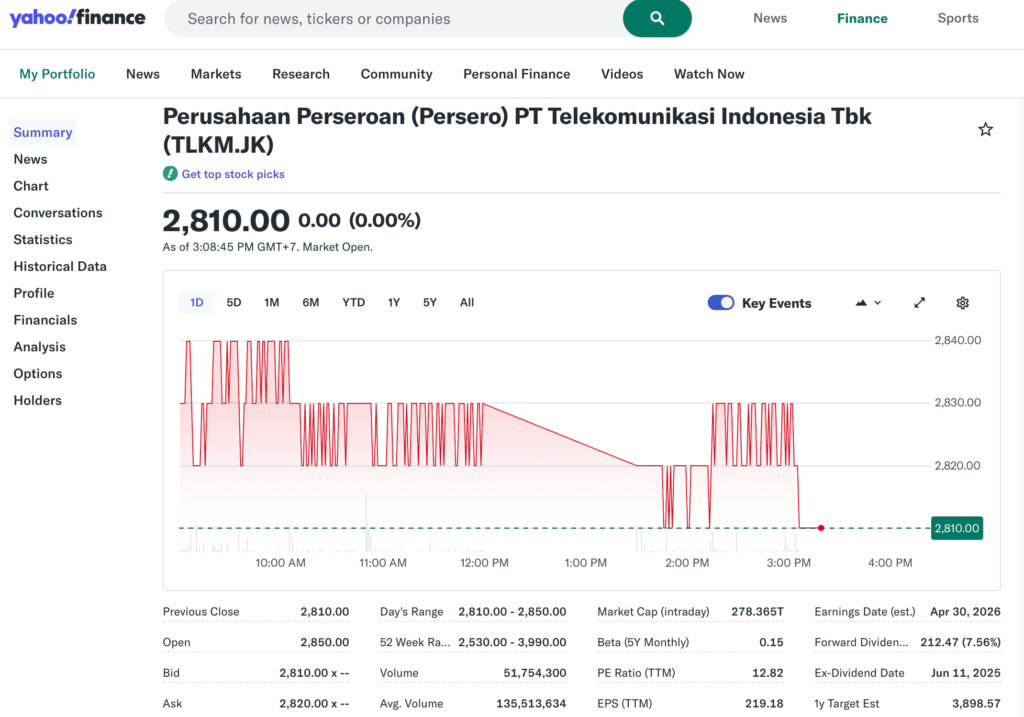Open Markets menu
This screenshot has width=1024, height=717.
(x=216, y=74)
